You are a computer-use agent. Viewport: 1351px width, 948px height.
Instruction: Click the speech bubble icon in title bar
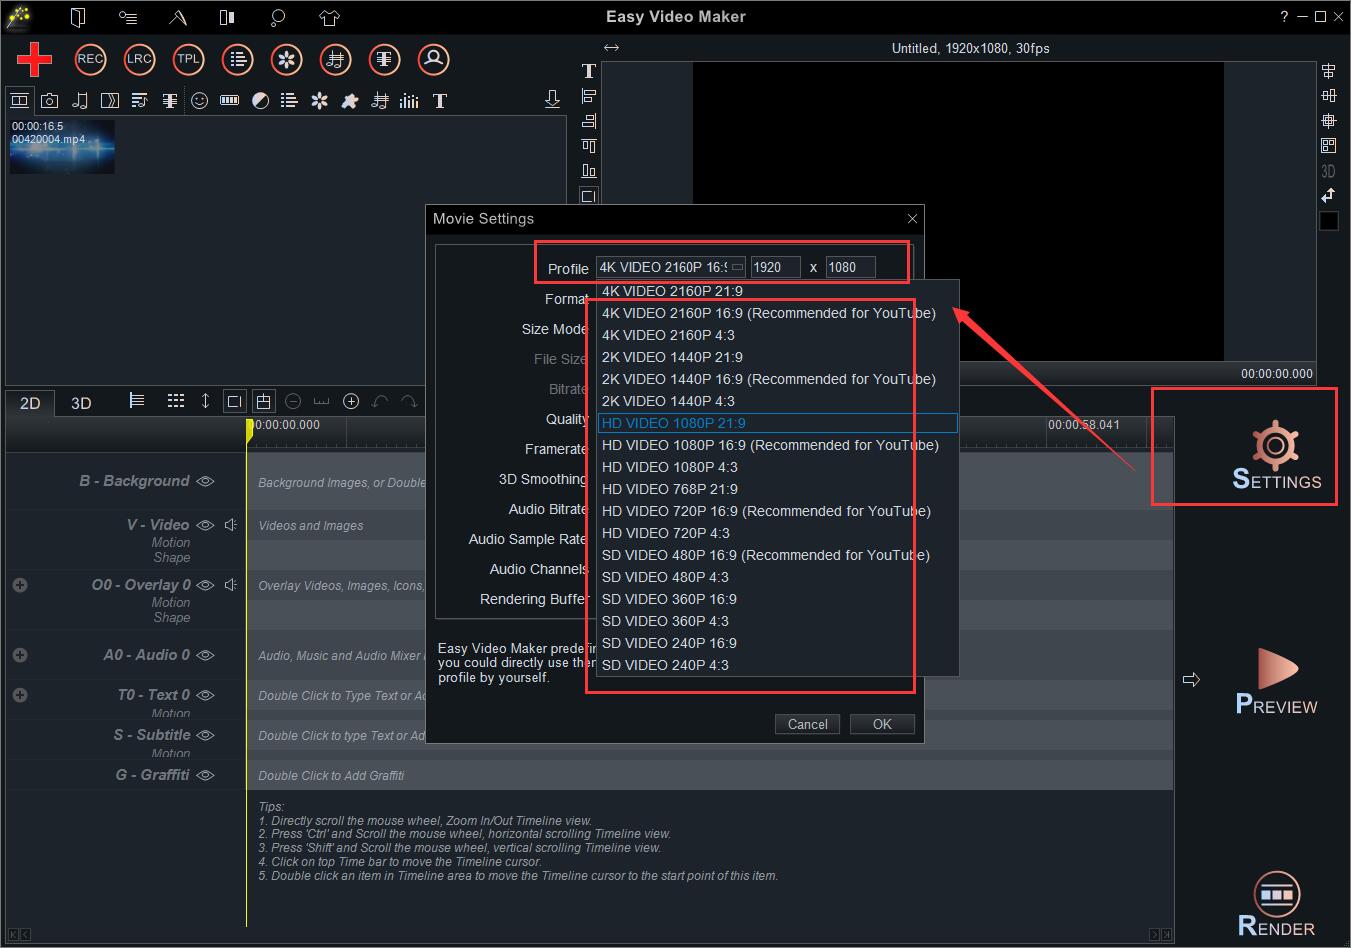pyautogui.click(x=278, y=17)
